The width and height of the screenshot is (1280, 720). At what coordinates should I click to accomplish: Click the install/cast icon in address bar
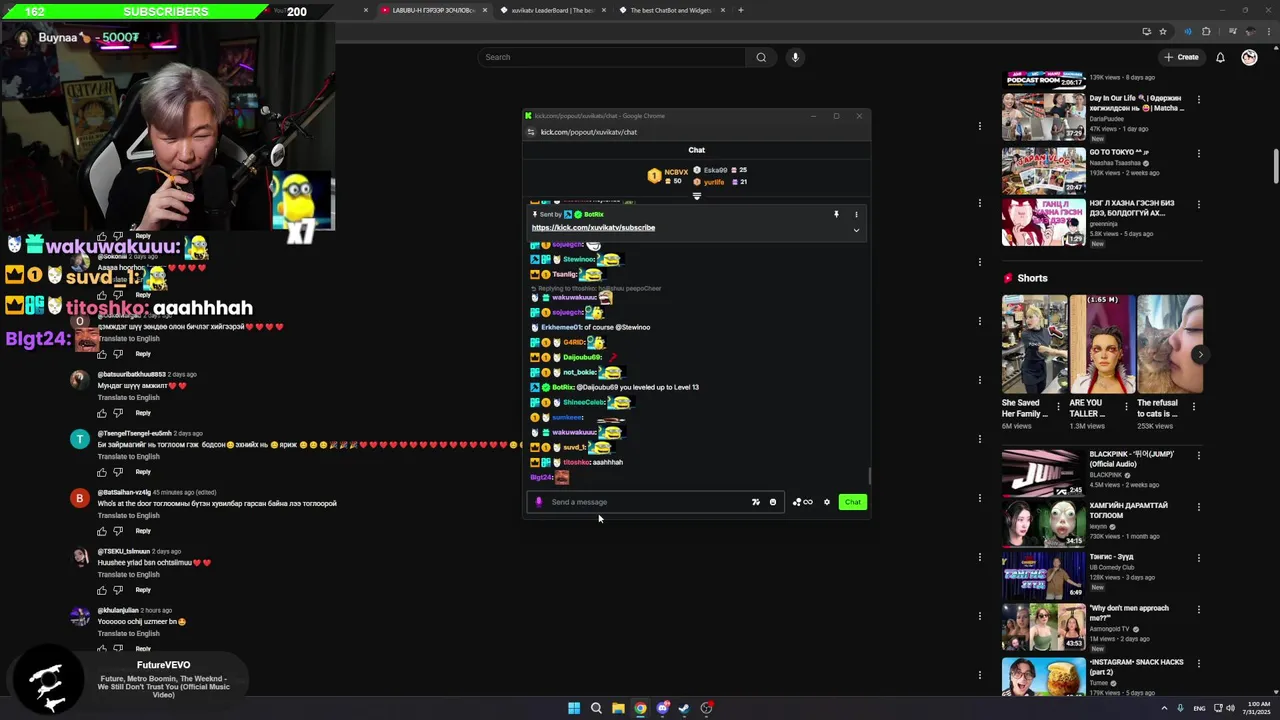click(x=1146, y=31)
